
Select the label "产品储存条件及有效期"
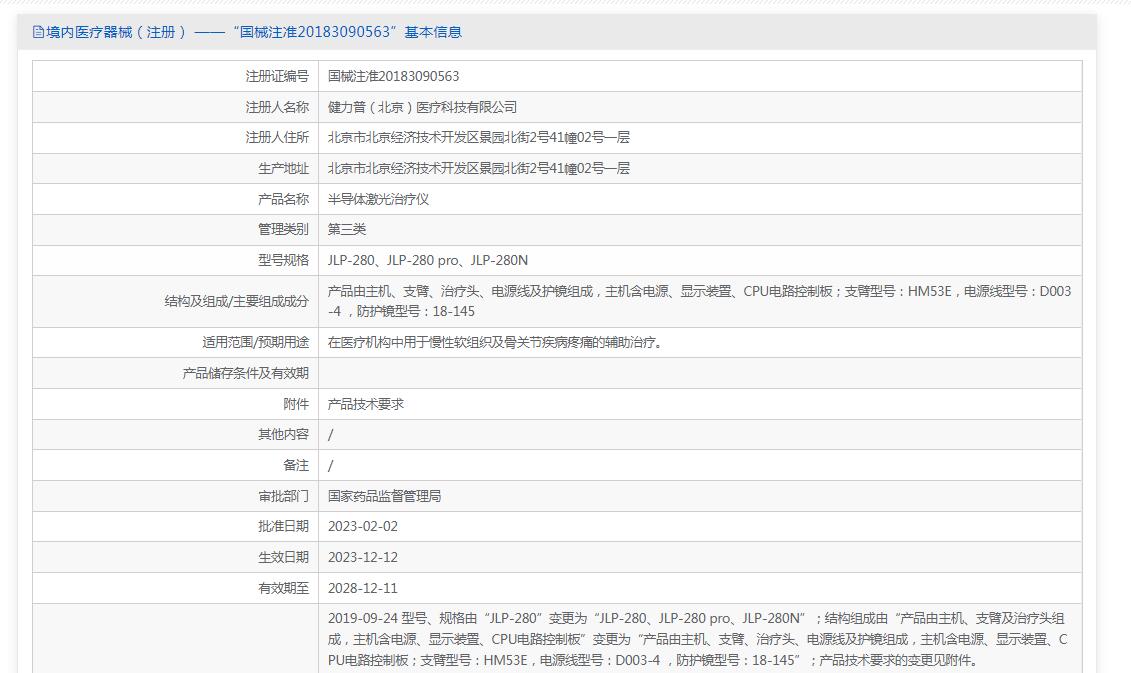click(x=245, y=373)
